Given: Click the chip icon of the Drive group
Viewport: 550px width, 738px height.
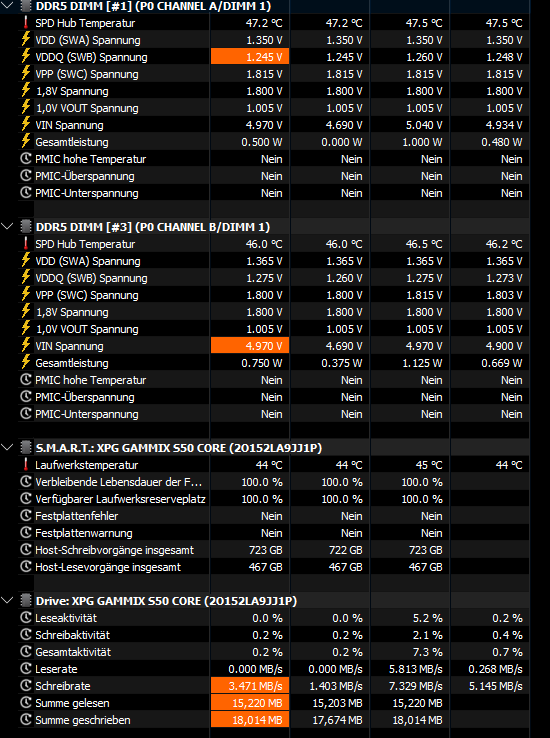Looking at the screenshot, I should tap(26, 601).
